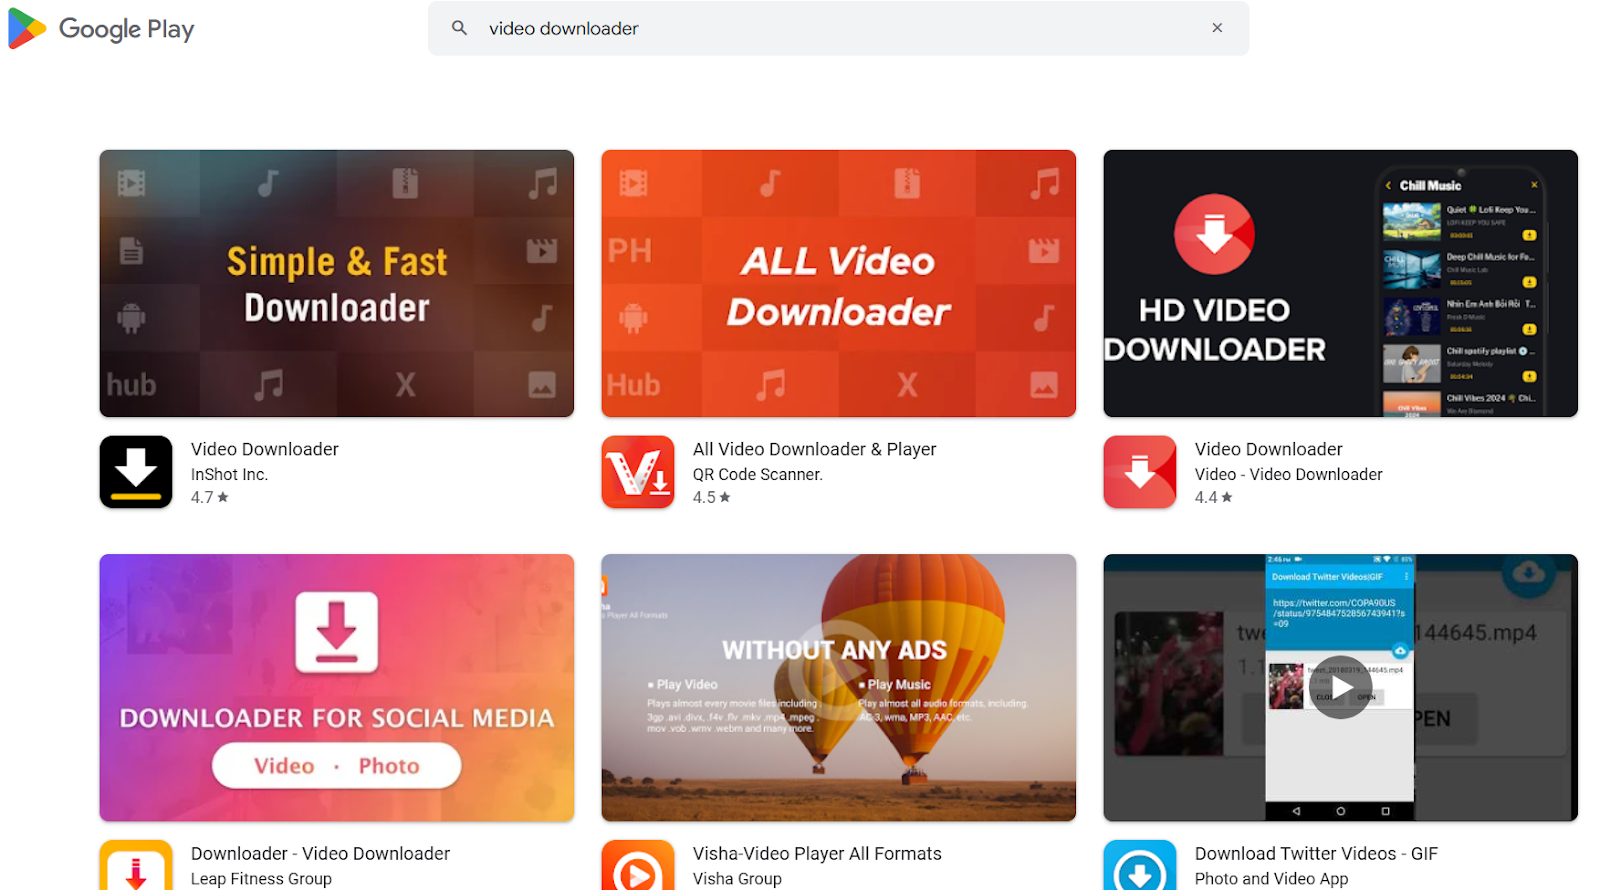Focus the search field containing 'video downloader'
Screen dimensions: 1600x890
pos(838,28)
